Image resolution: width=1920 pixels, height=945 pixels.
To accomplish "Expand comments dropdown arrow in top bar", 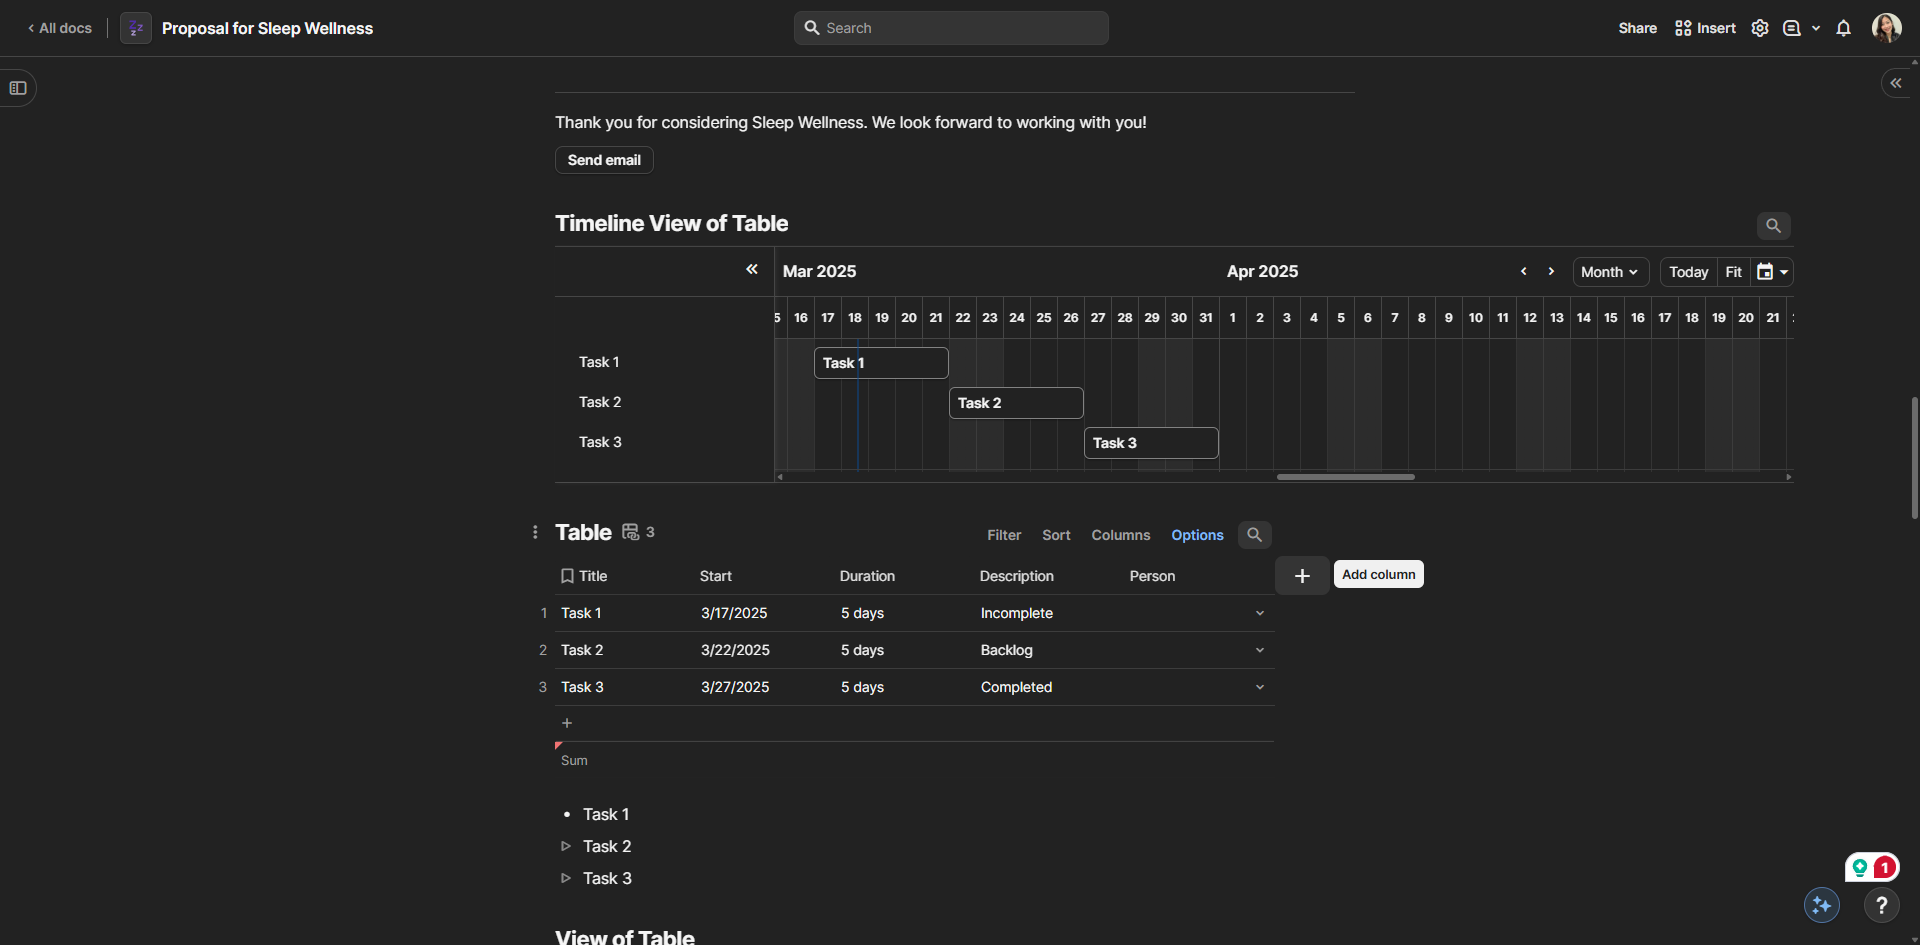I will coord(1816,28).
